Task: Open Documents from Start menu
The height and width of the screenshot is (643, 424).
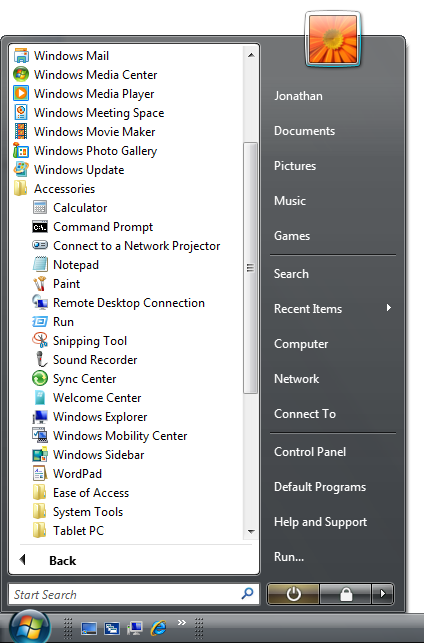Action: 304,131
